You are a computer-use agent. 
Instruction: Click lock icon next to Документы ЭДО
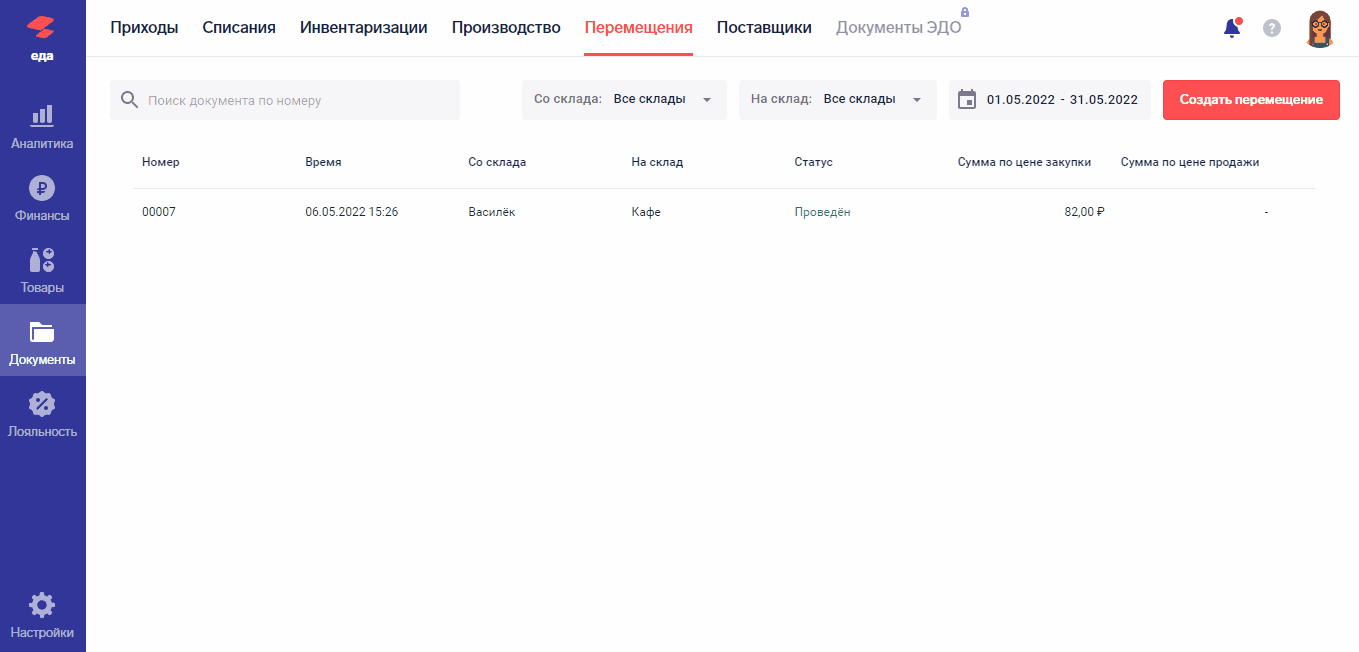tap(965, 12)
